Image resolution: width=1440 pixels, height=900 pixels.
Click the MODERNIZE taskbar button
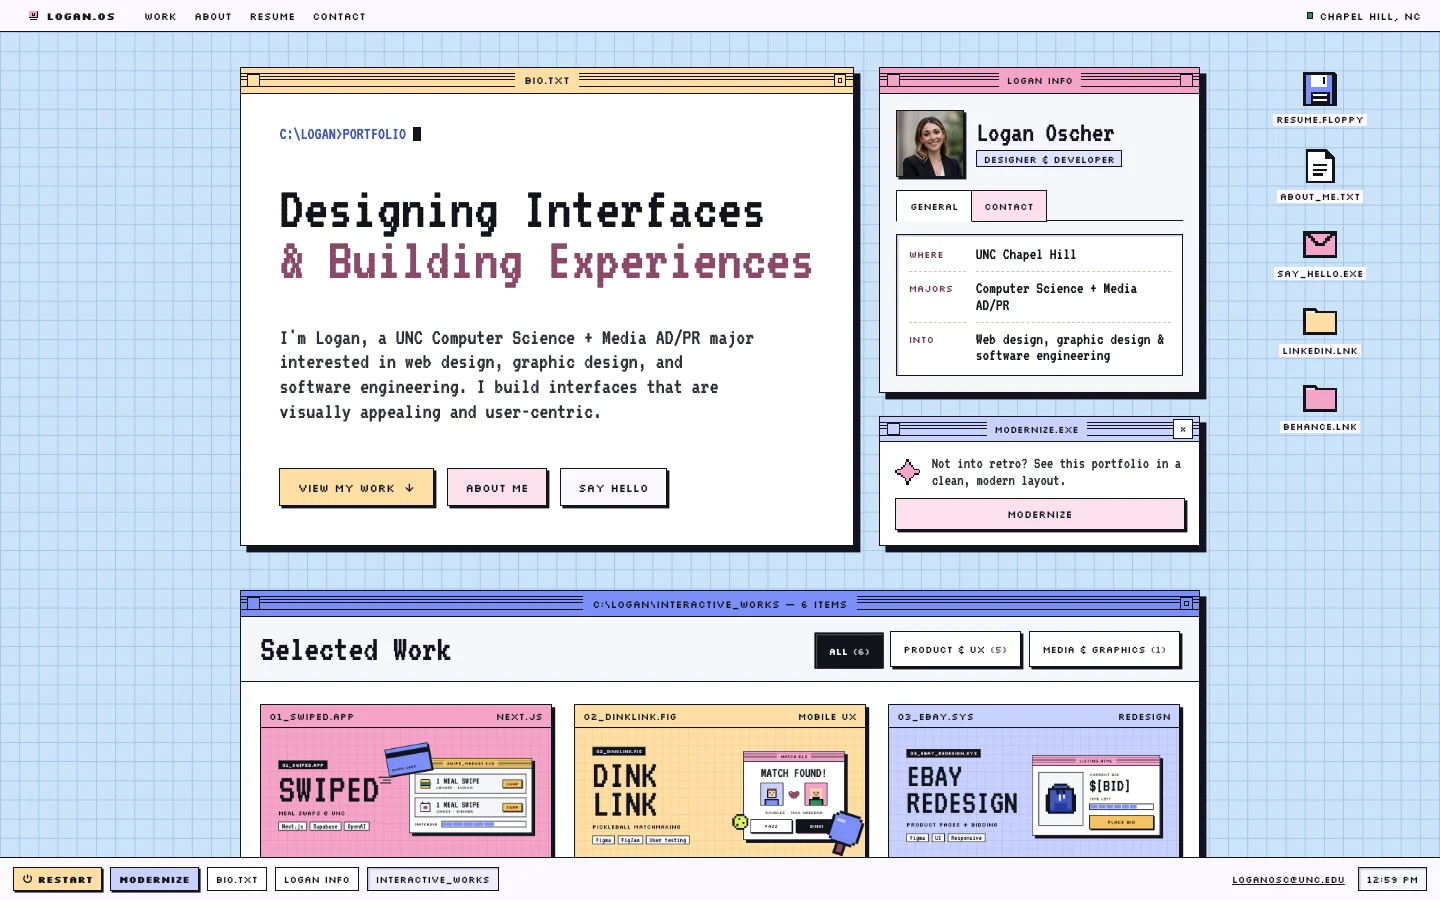[x=154, y=879]
